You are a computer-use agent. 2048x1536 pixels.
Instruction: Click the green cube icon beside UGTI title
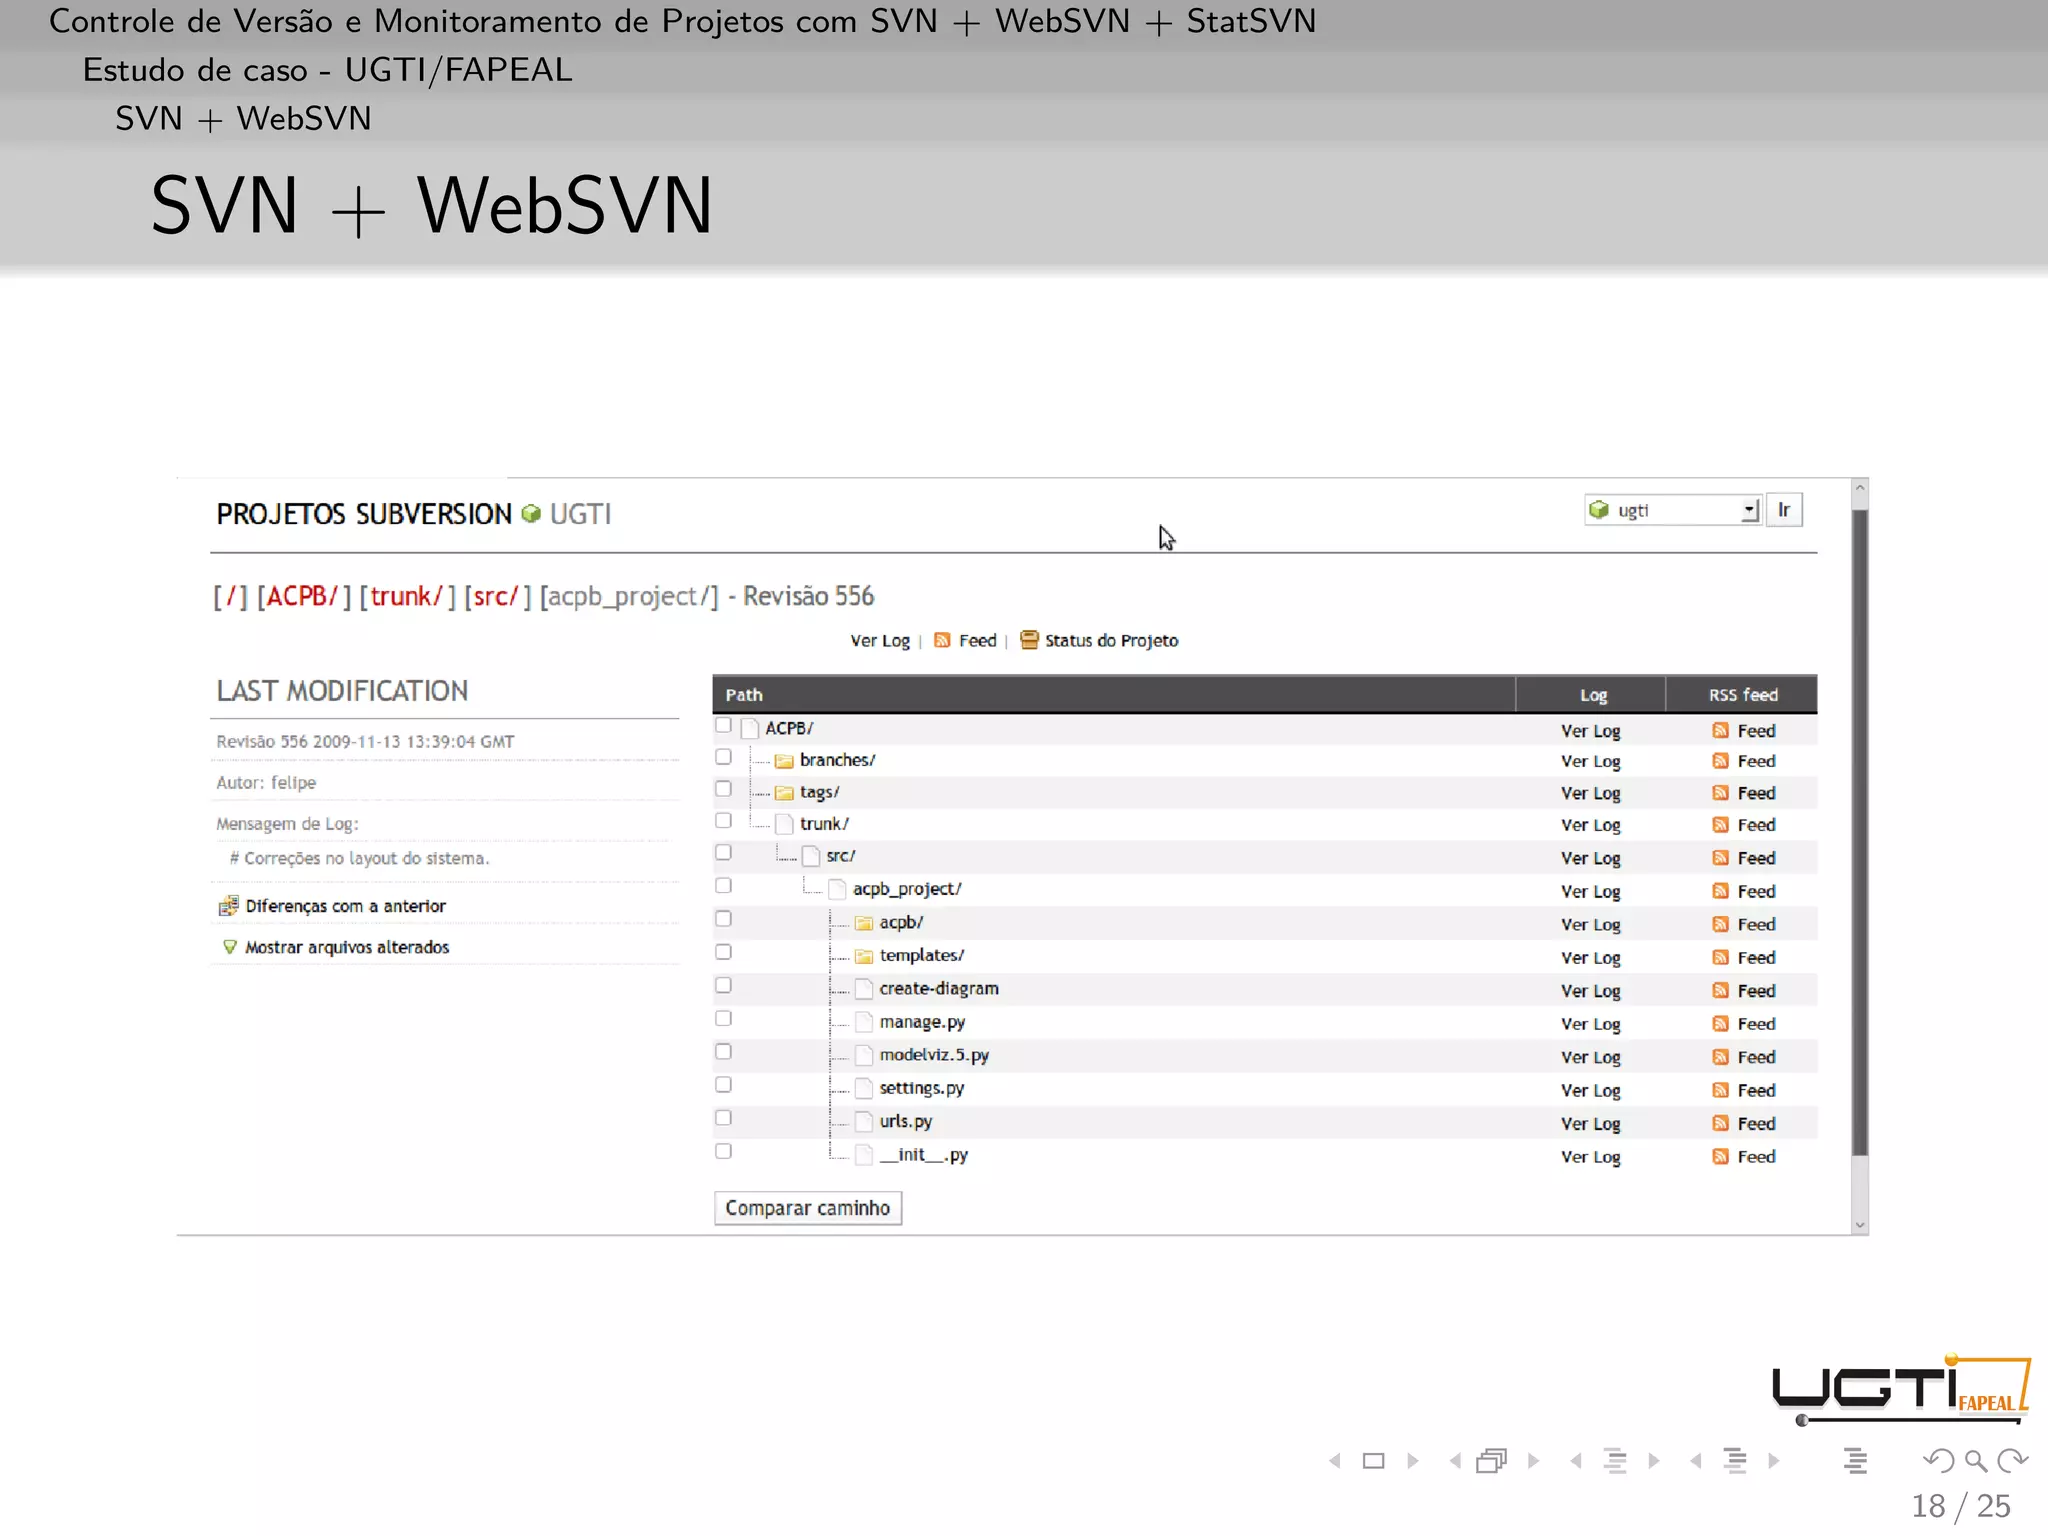531,514
